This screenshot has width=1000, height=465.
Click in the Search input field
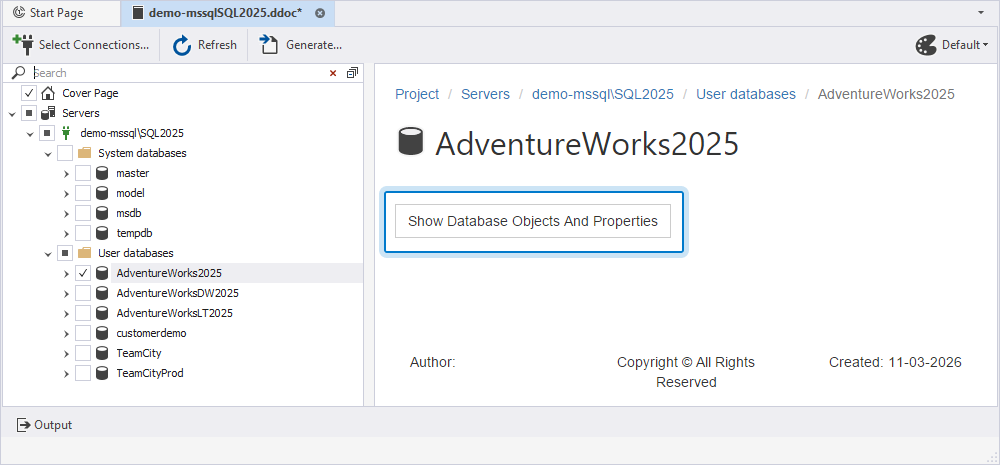[179, 73]
